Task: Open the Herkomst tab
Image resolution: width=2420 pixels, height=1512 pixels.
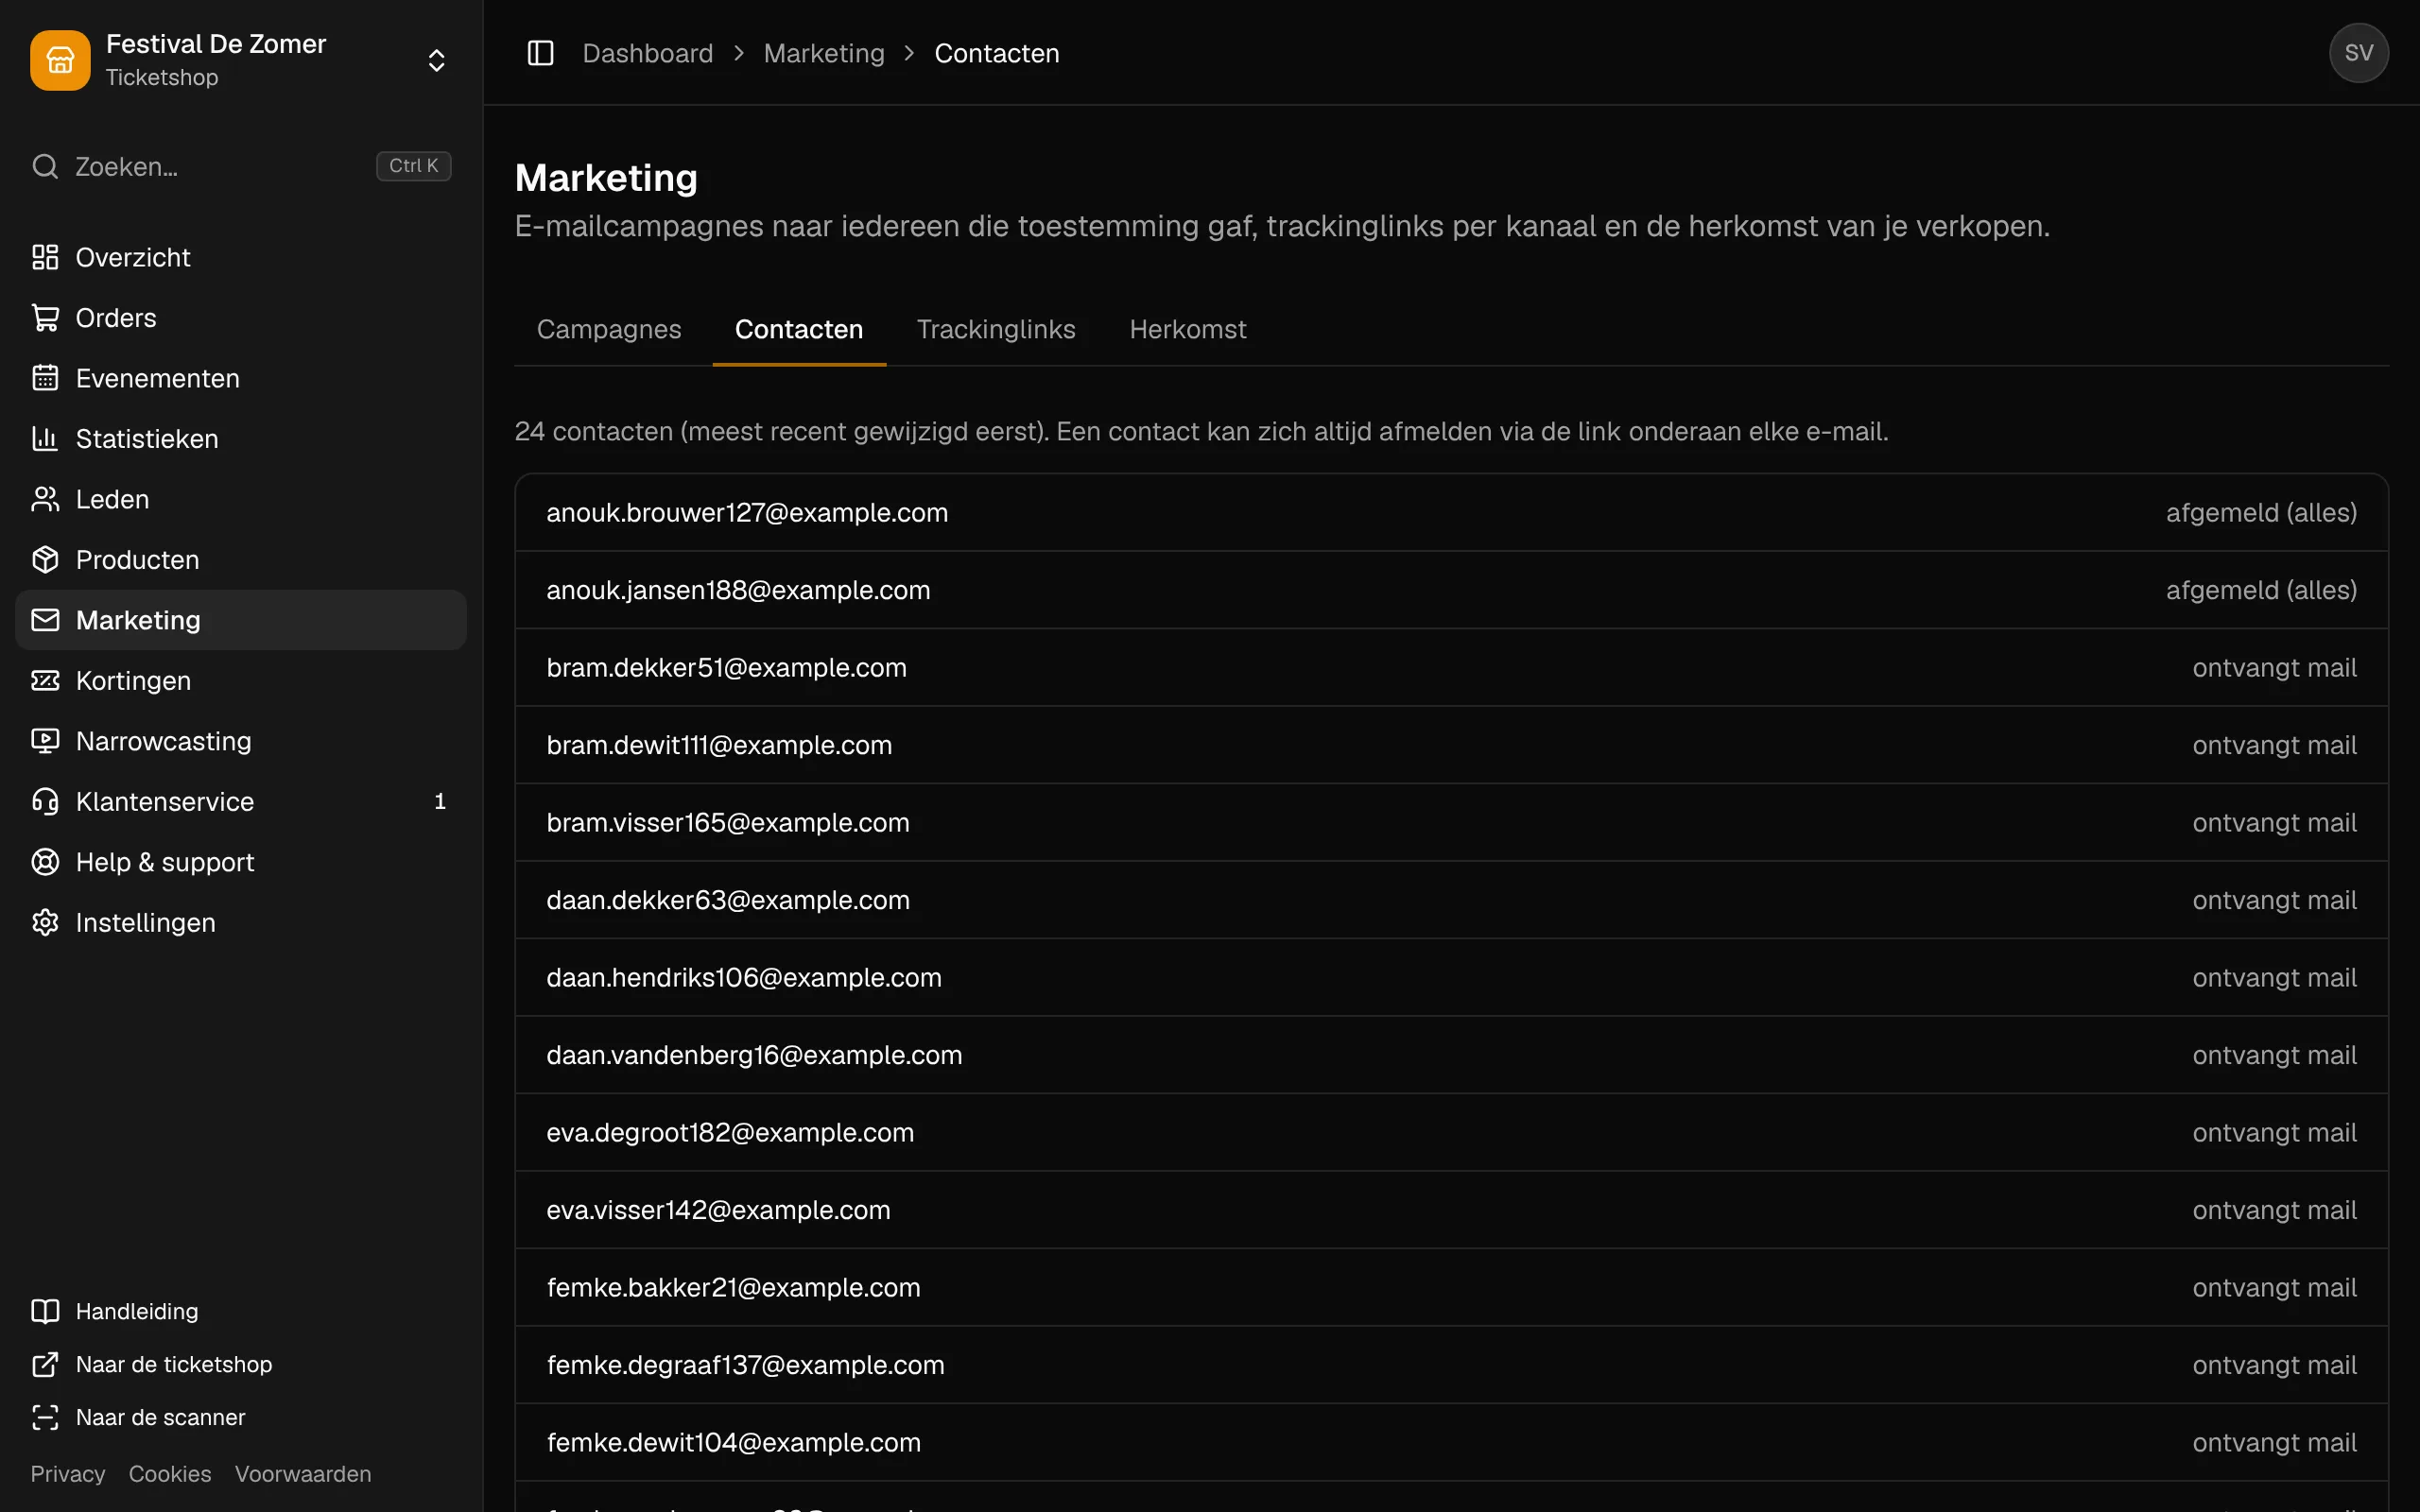Action: click(1187, 329)
